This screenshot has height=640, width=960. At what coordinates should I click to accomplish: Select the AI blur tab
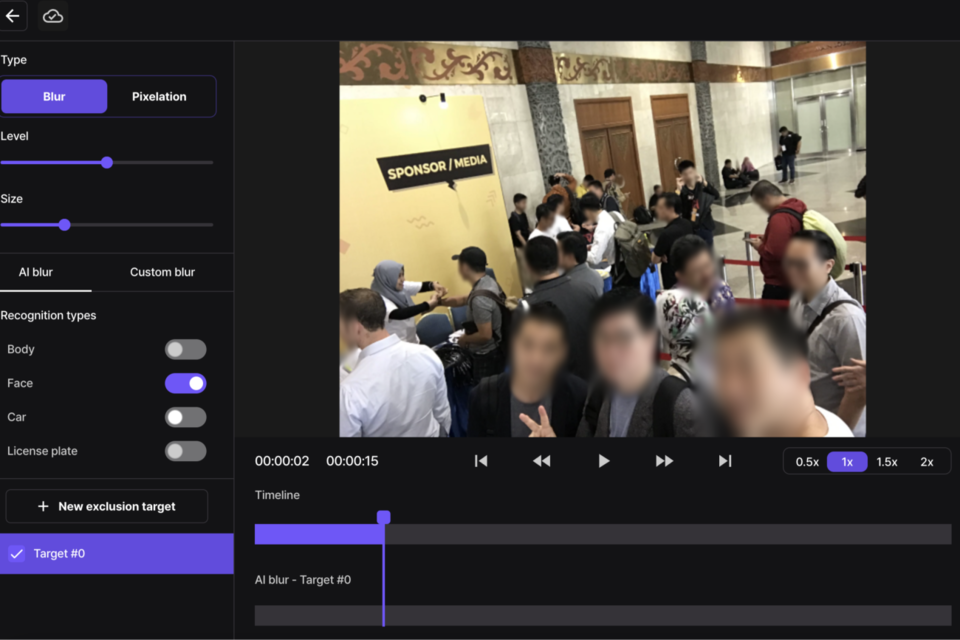[36, 272]
